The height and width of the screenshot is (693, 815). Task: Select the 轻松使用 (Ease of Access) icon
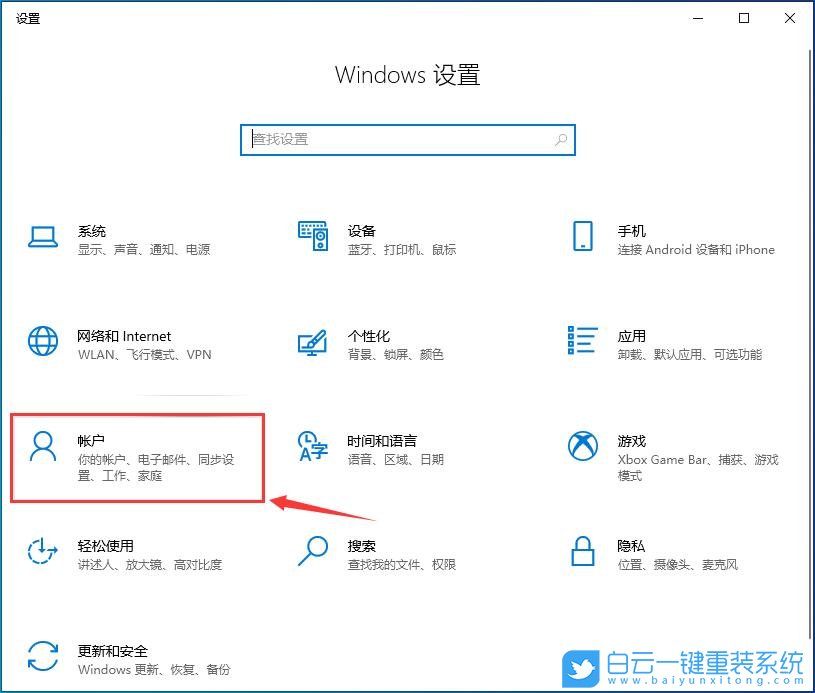click(42, 551)
